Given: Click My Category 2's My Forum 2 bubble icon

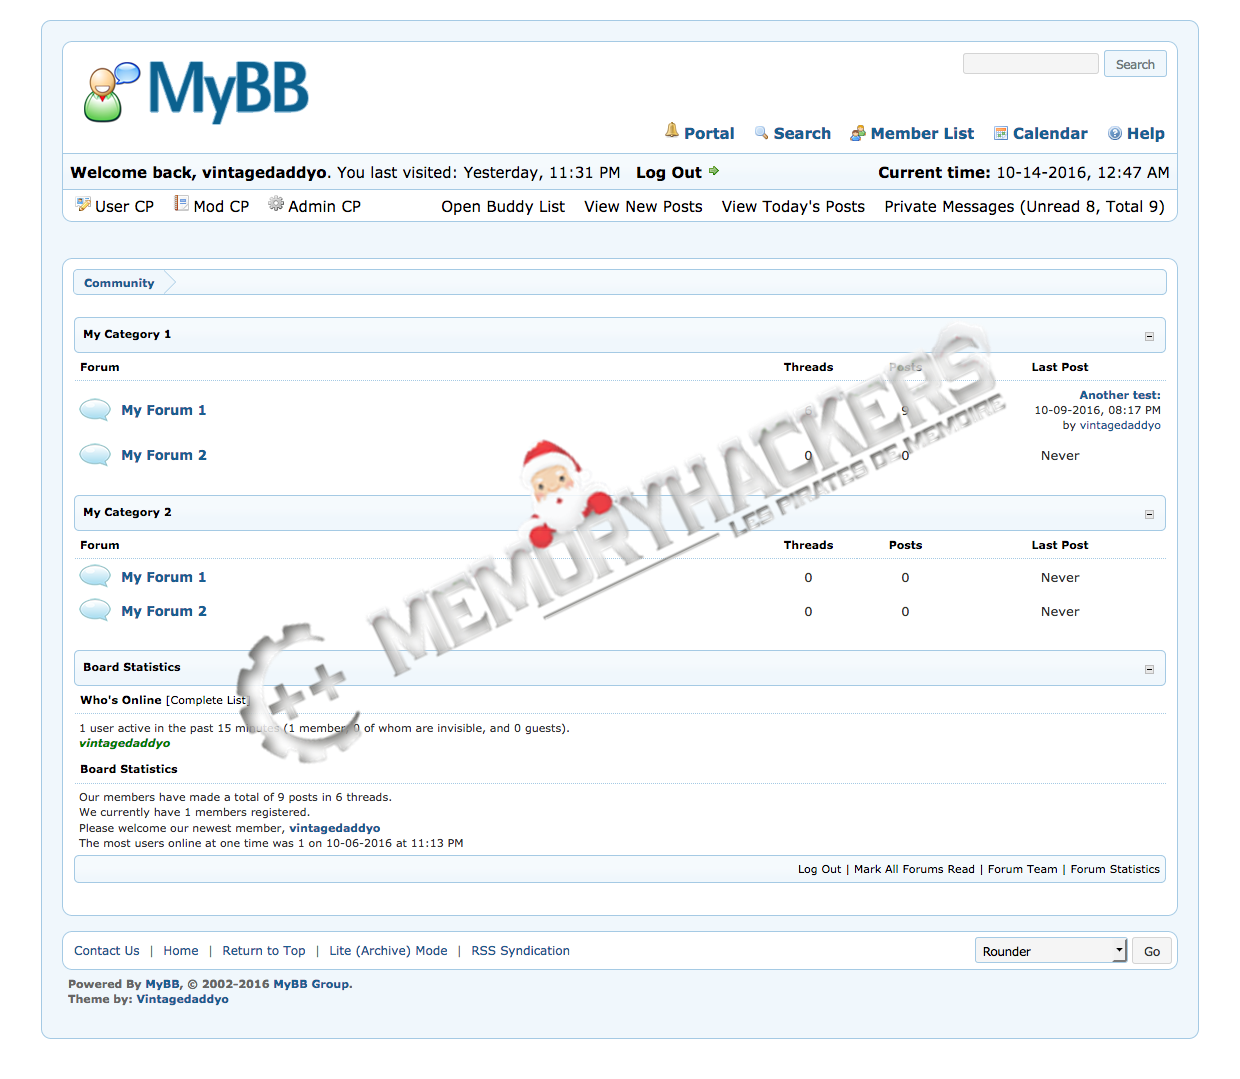Looking at the screenshot, I should (x=95, y=610).
